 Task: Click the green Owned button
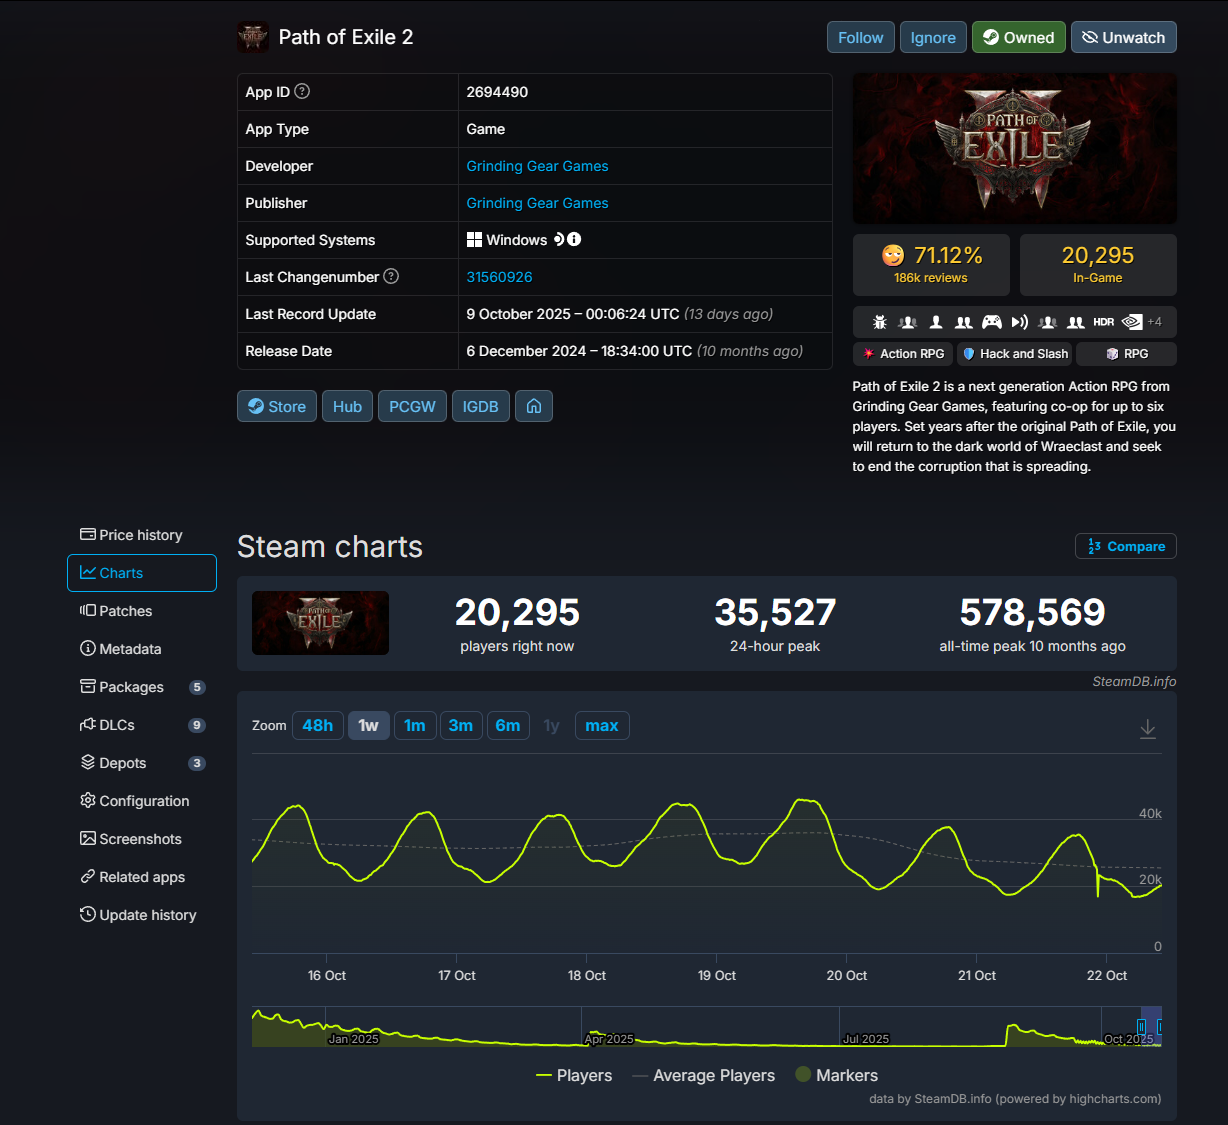pyautogui.click(x=1019, y=37)
